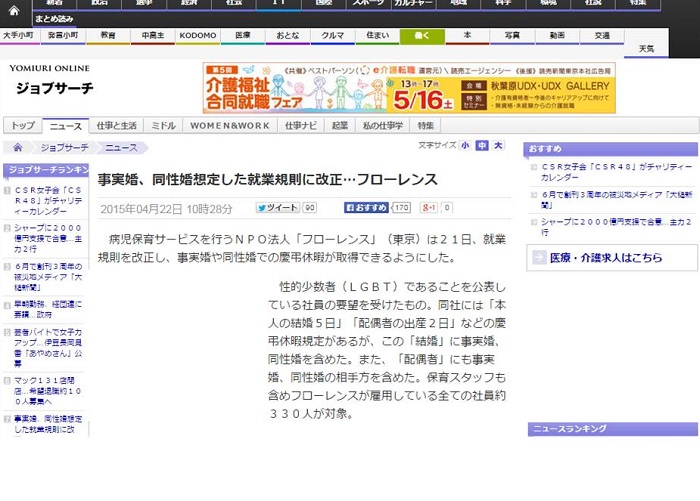Click the Facebook おすすめ button
Viewport: 700px width, 501px height.
[366, 208]
